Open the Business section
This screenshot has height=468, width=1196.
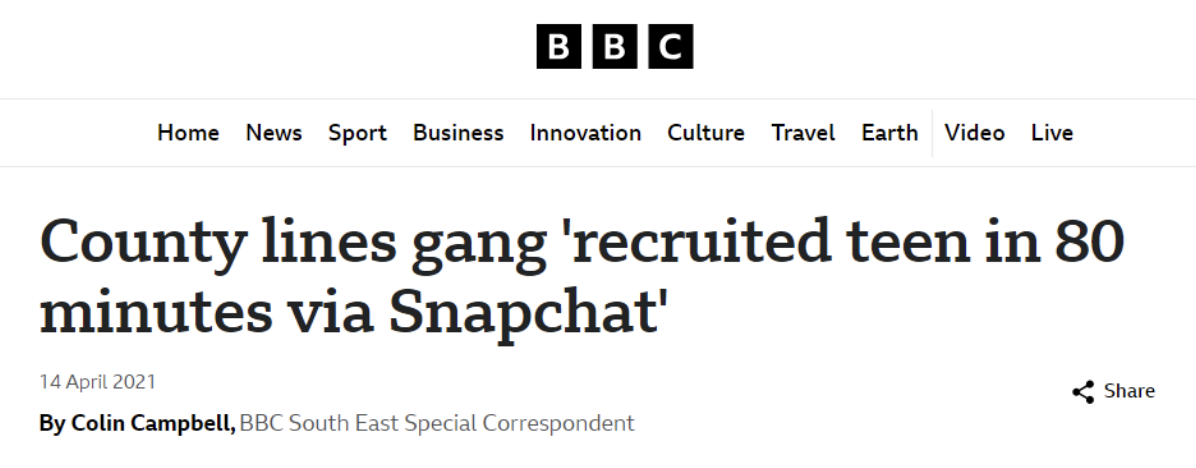(x=458, y=133)
